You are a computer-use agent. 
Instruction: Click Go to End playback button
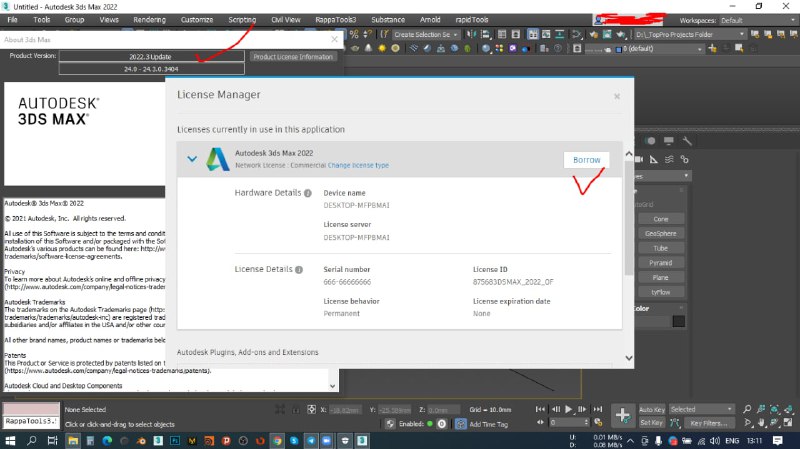[x=597, y=409]
